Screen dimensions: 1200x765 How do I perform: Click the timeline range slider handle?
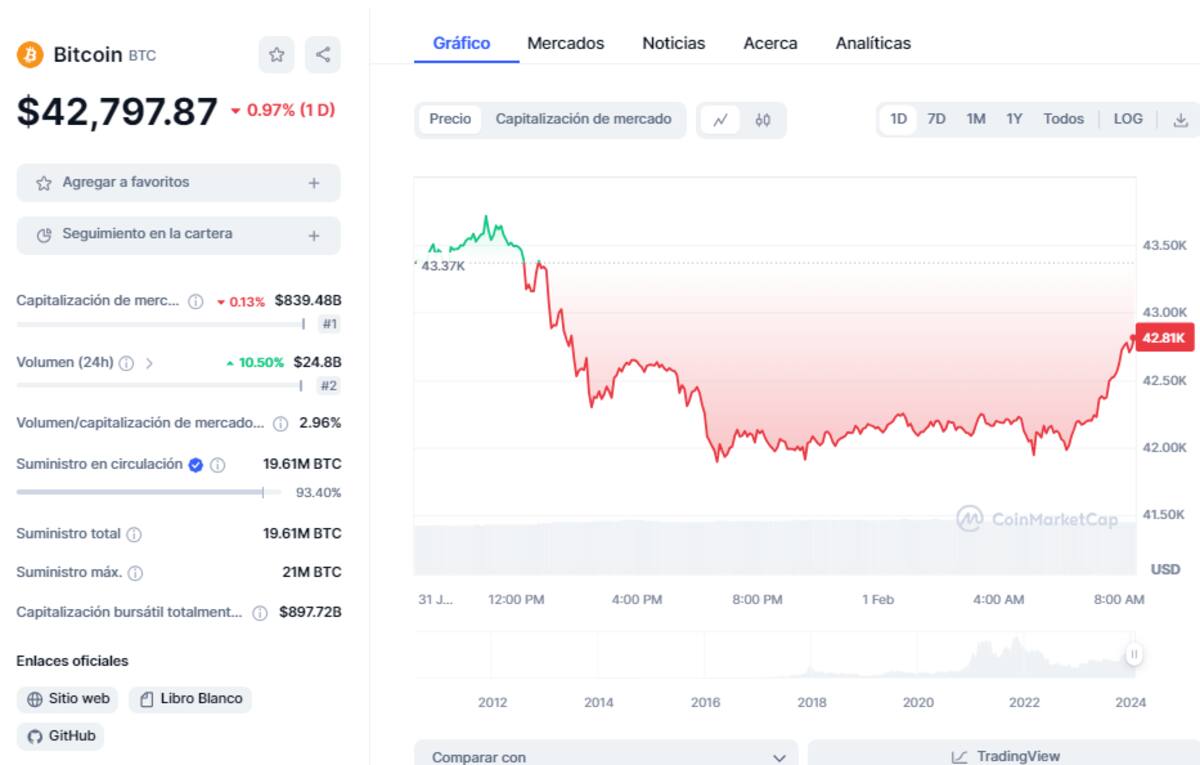[1134, 654]
